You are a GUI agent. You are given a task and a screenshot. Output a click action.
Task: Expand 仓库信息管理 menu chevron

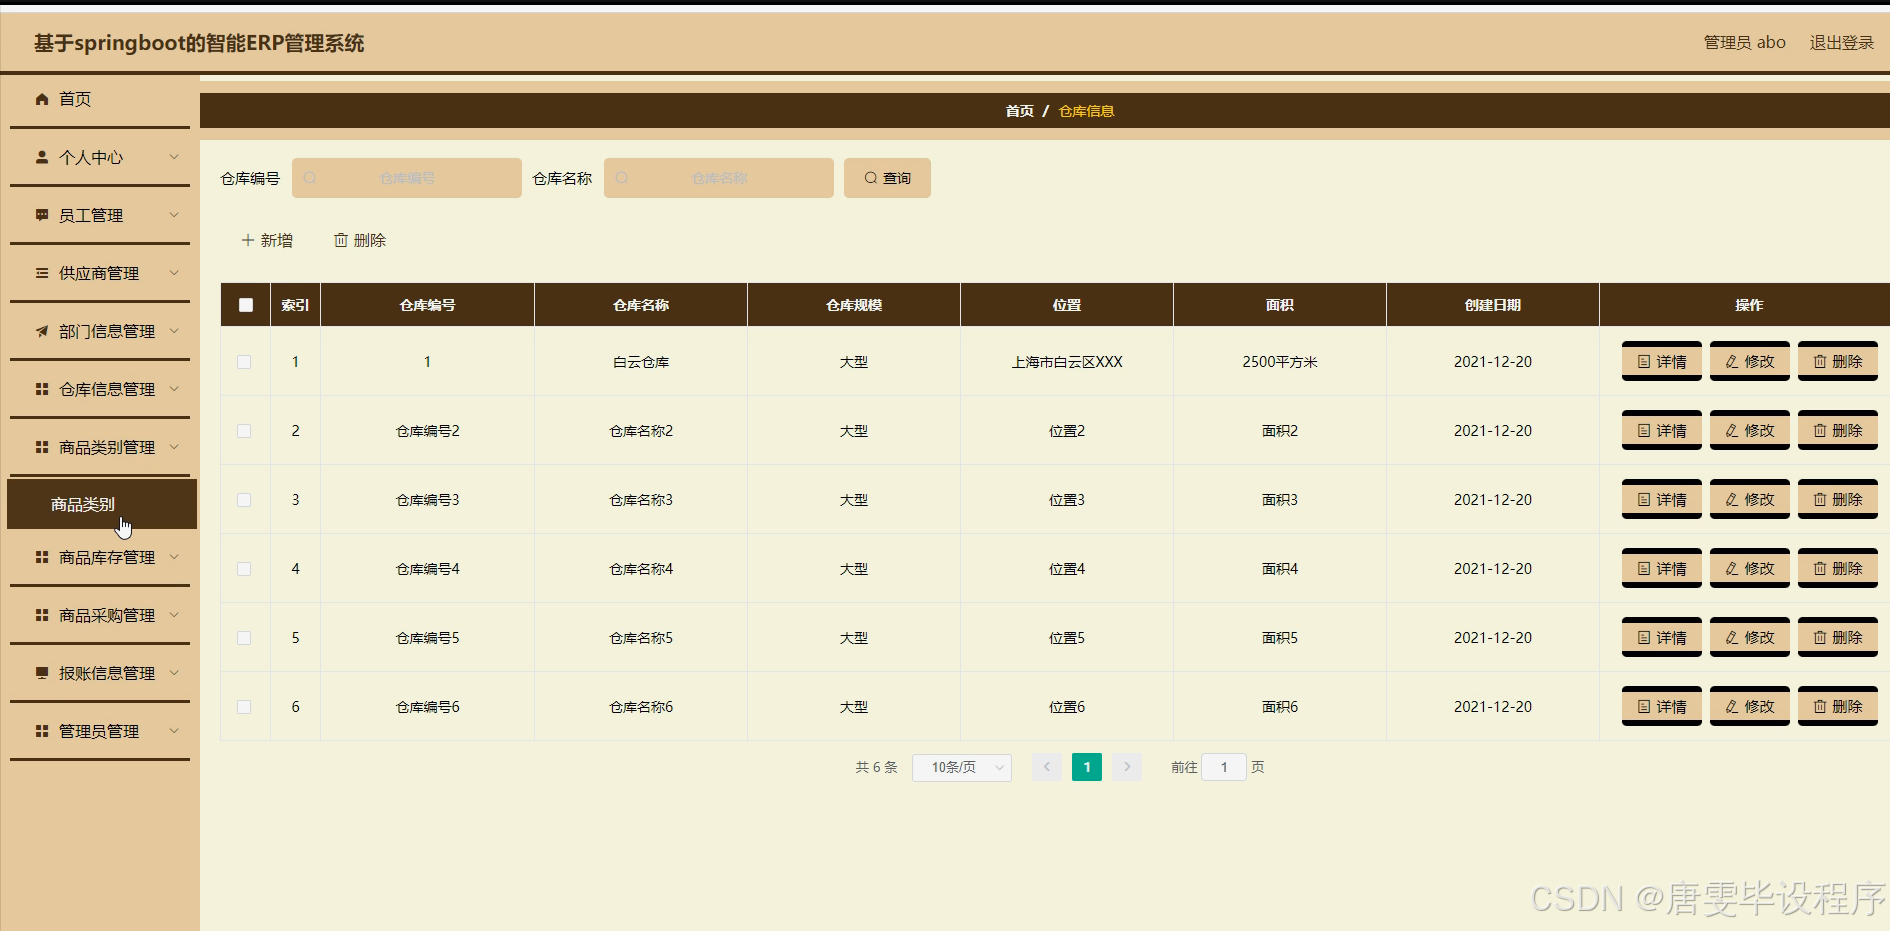tap(174, 389)
